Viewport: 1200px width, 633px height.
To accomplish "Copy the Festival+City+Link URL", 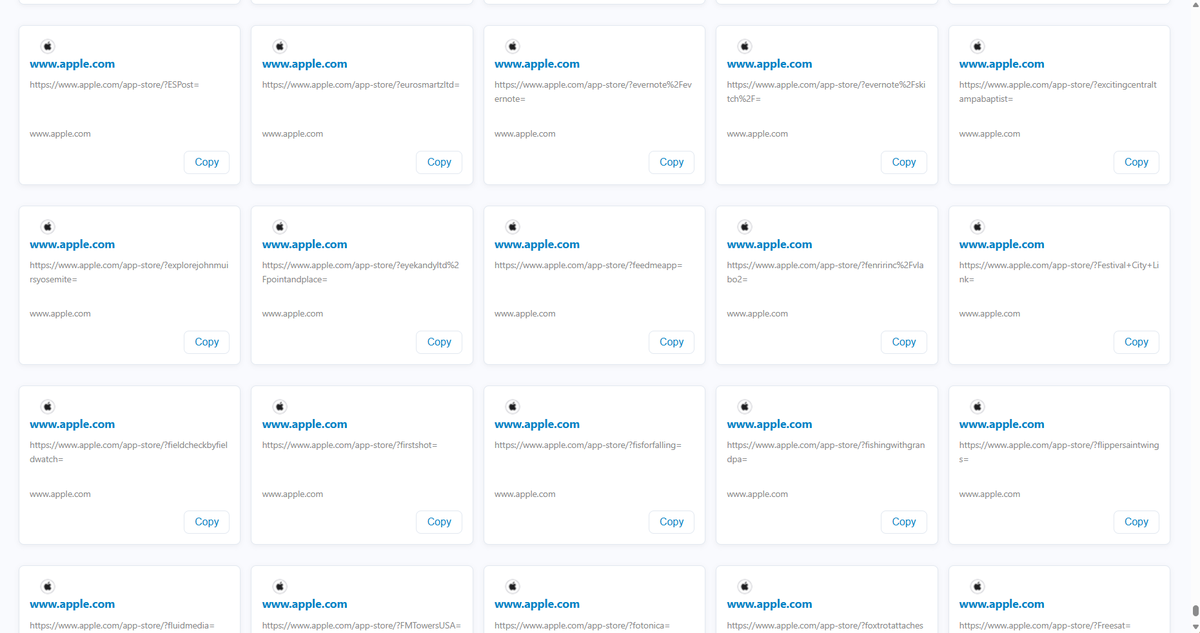I will click(1136, 342).
